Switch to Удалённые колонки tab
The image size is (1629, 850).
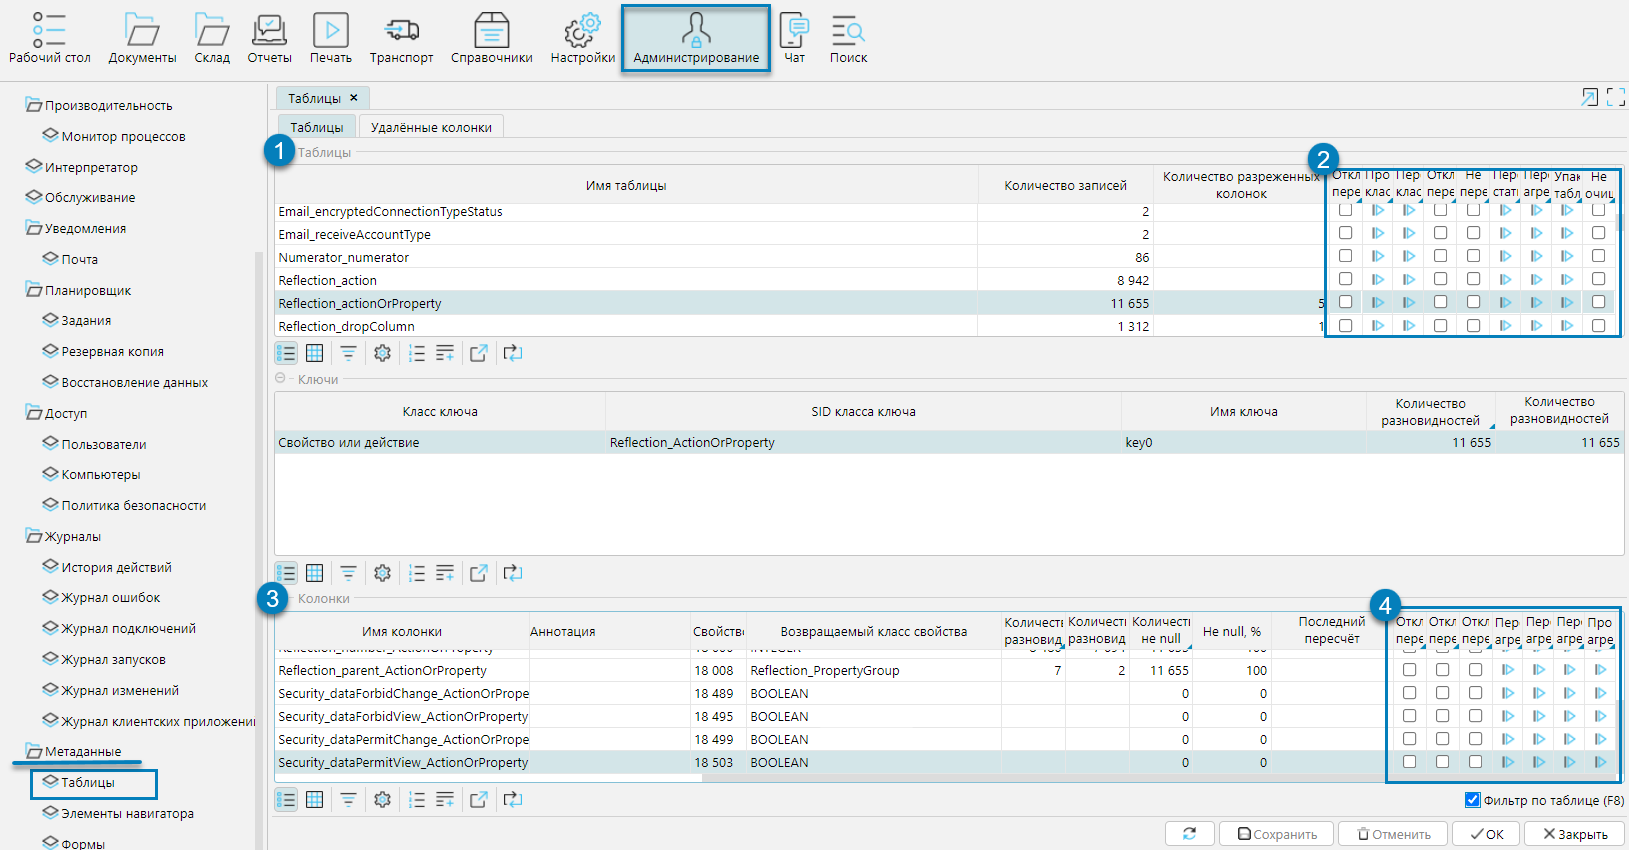pyautogui.click(x=431, y=127)
